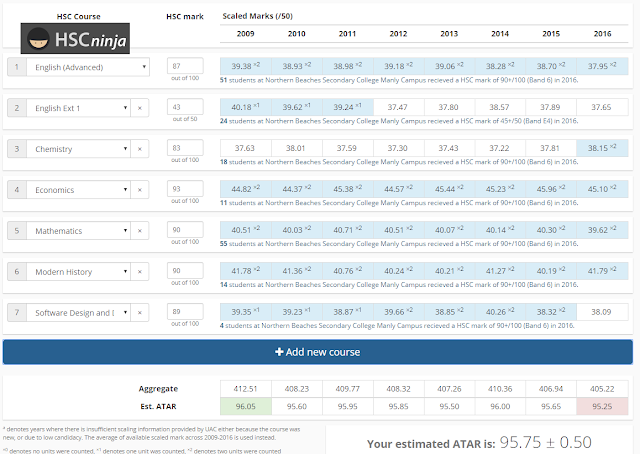Click the HSC Ninja logo
The image size is (640, 454).
75,38
